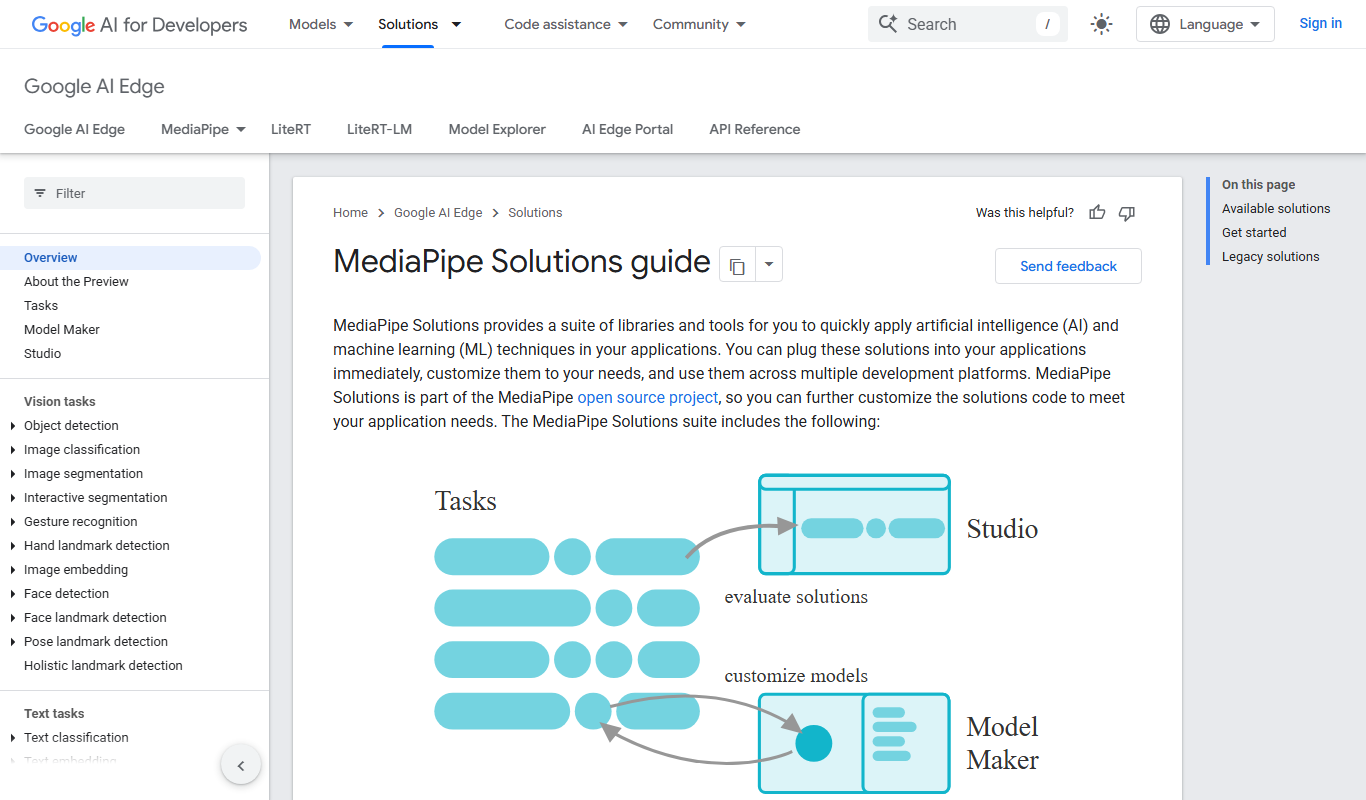The image size is (1366, 800).
Task: Open the Model Explorer tab
Action: pyautogui.click(x=497, y=129)
